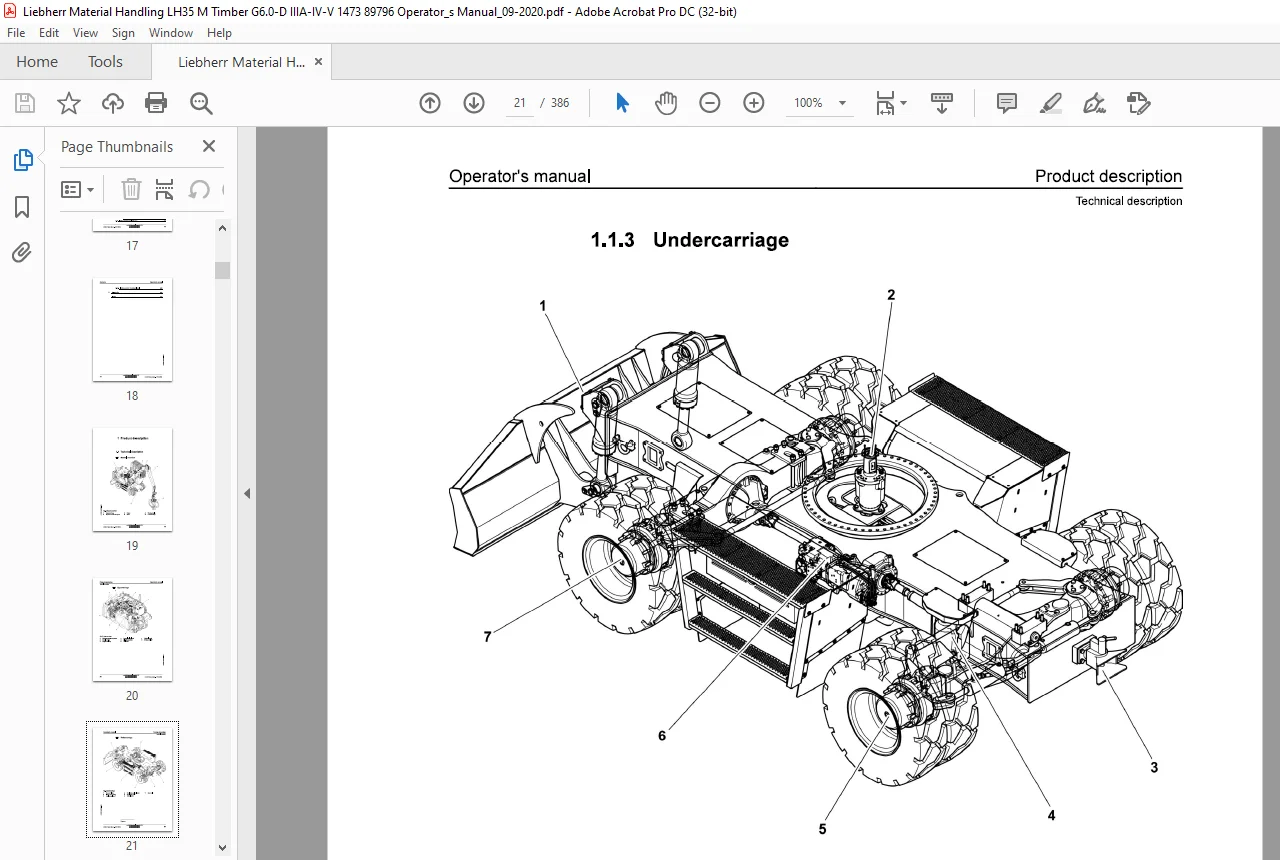Switch to the Home tab
Image resolution: width=1280 pixels, height=860 pixels.
[x=37, y=61]
